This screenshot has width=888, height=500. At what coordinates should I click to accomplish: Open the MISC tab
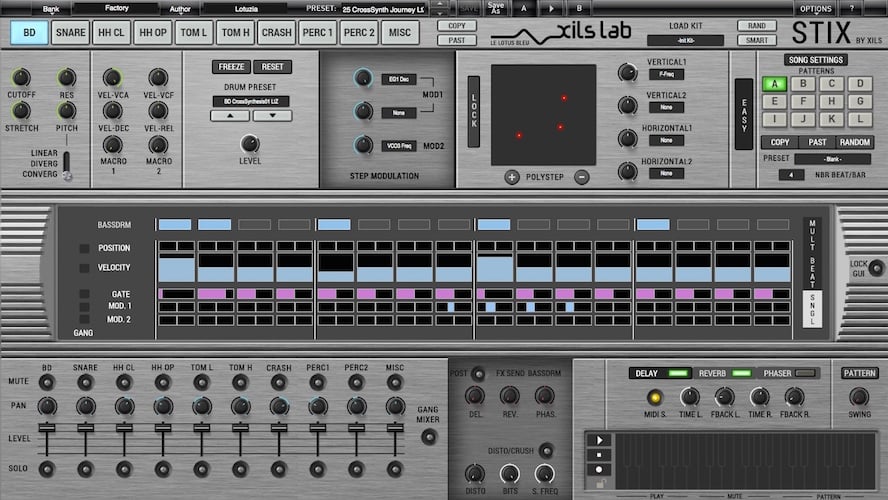(x=400, y=32)
